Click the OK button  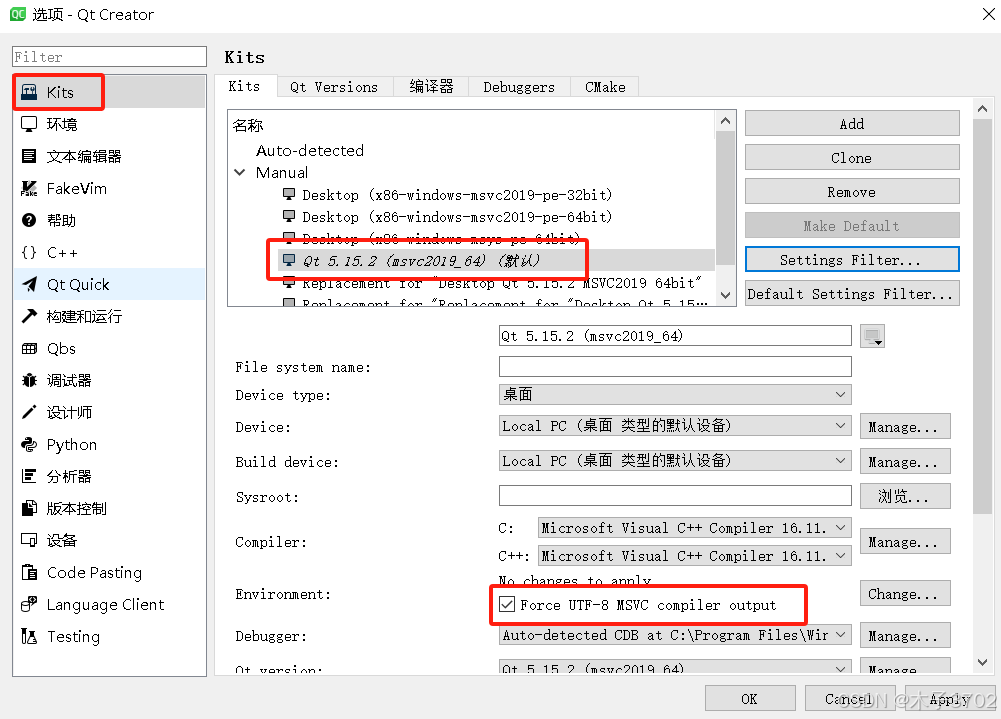point(750,699)
